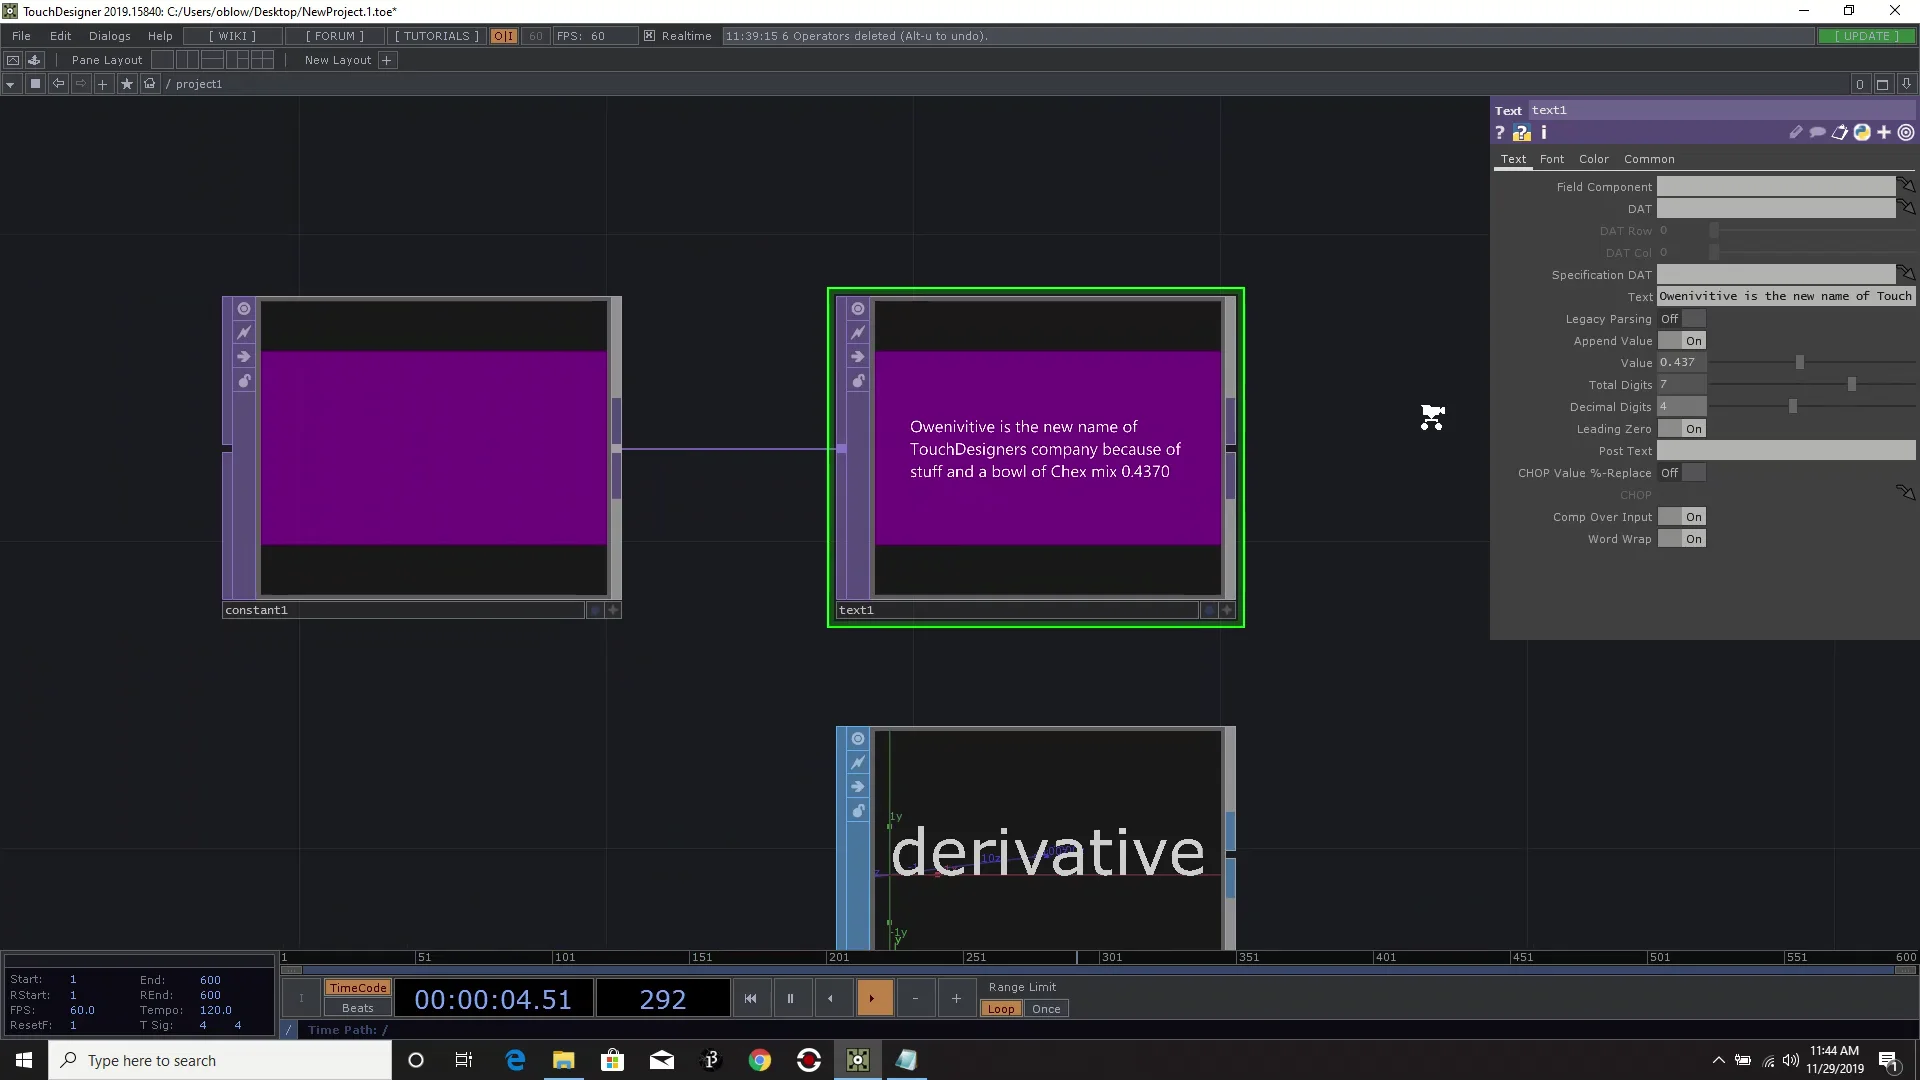This screenshot has width=1920, height=1080.
Task: Switch playback from Loop to Once
Action: [x=1046, y=1009]
